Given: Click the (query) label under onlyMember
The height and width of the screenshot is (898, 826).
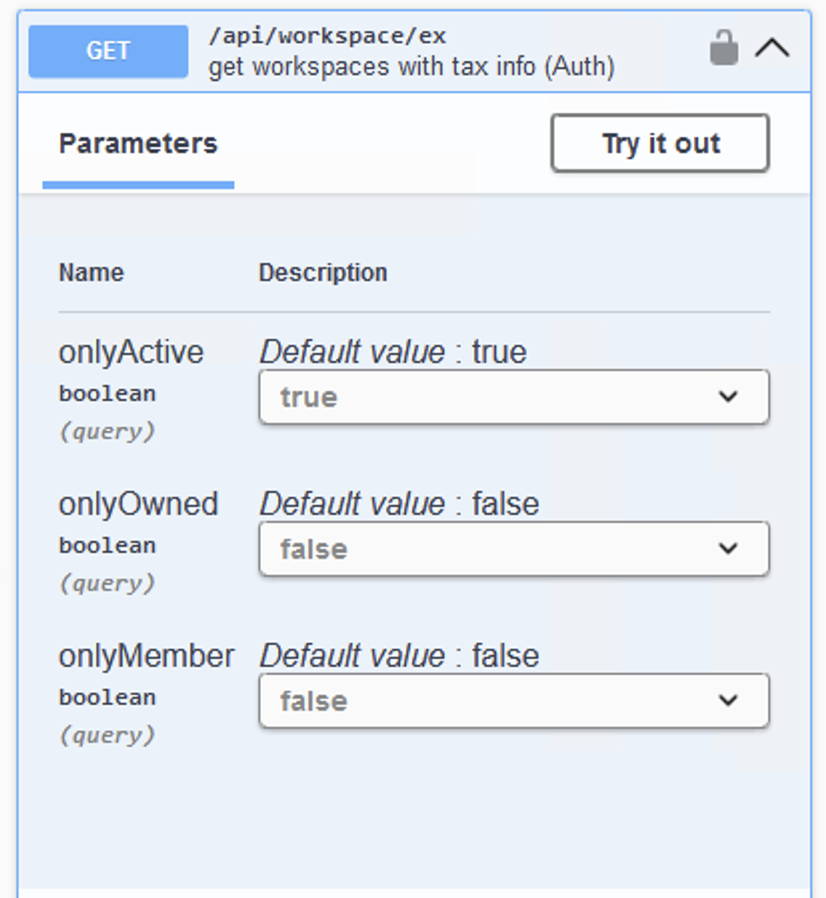Looking at the screenshot, I should point(107,736).
